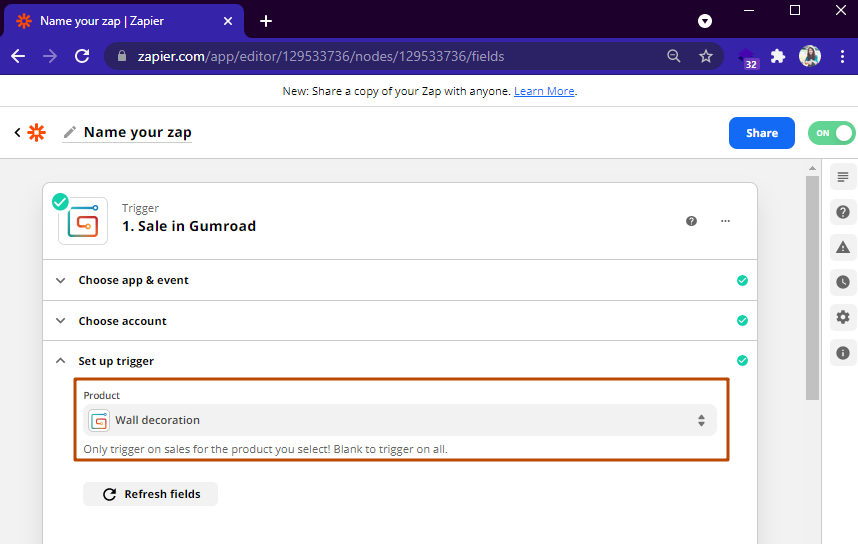Click the blue Share button
Screen dimensions: 858x544
click(762, 133)
